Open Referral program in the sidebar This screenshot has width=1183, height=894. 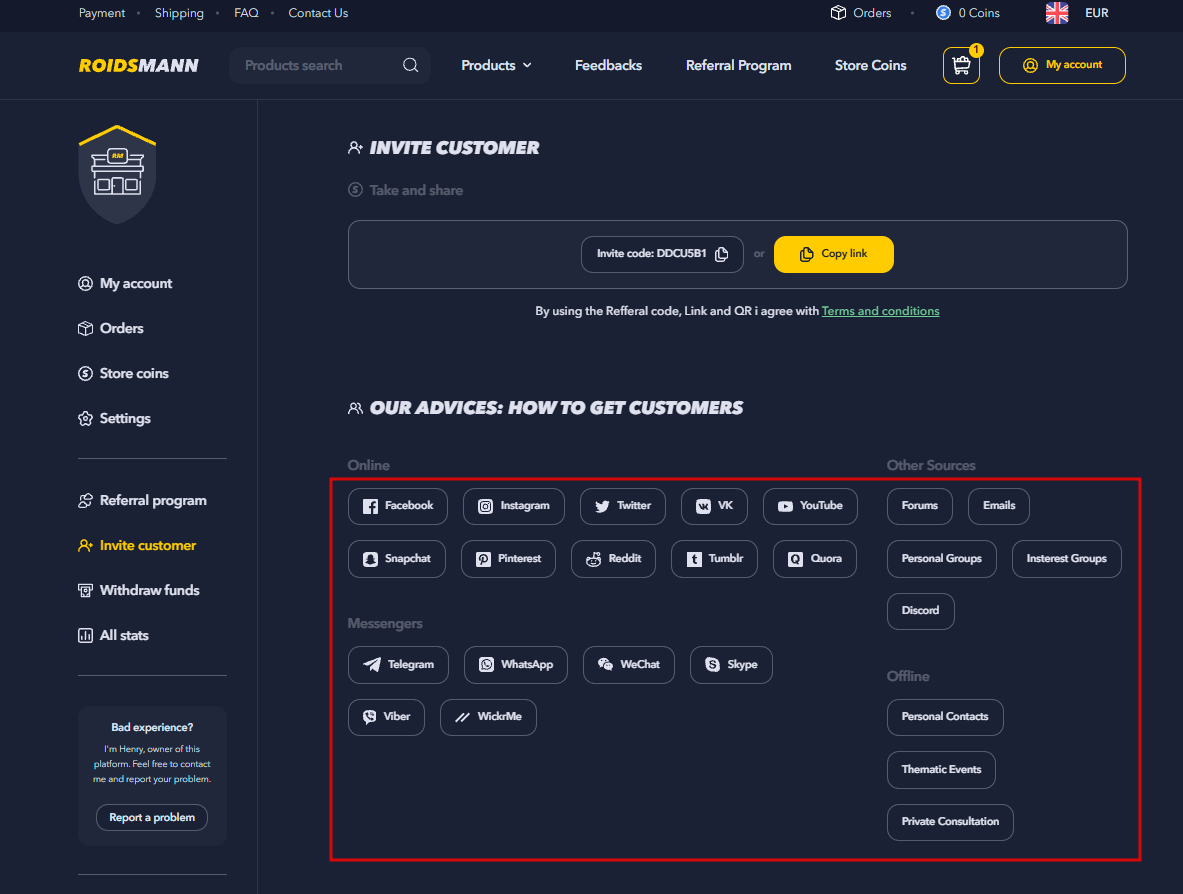[x=143, y=501]
